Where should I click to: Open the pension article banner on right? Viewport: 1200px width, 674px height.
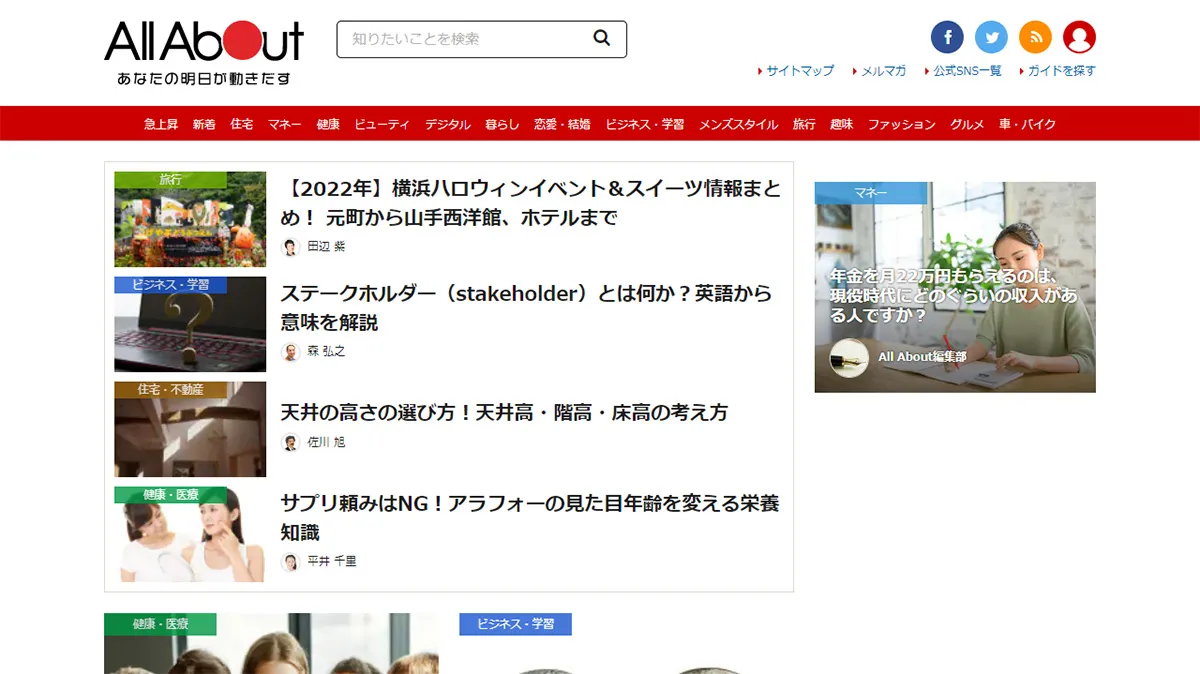click(x=954, y=287)
